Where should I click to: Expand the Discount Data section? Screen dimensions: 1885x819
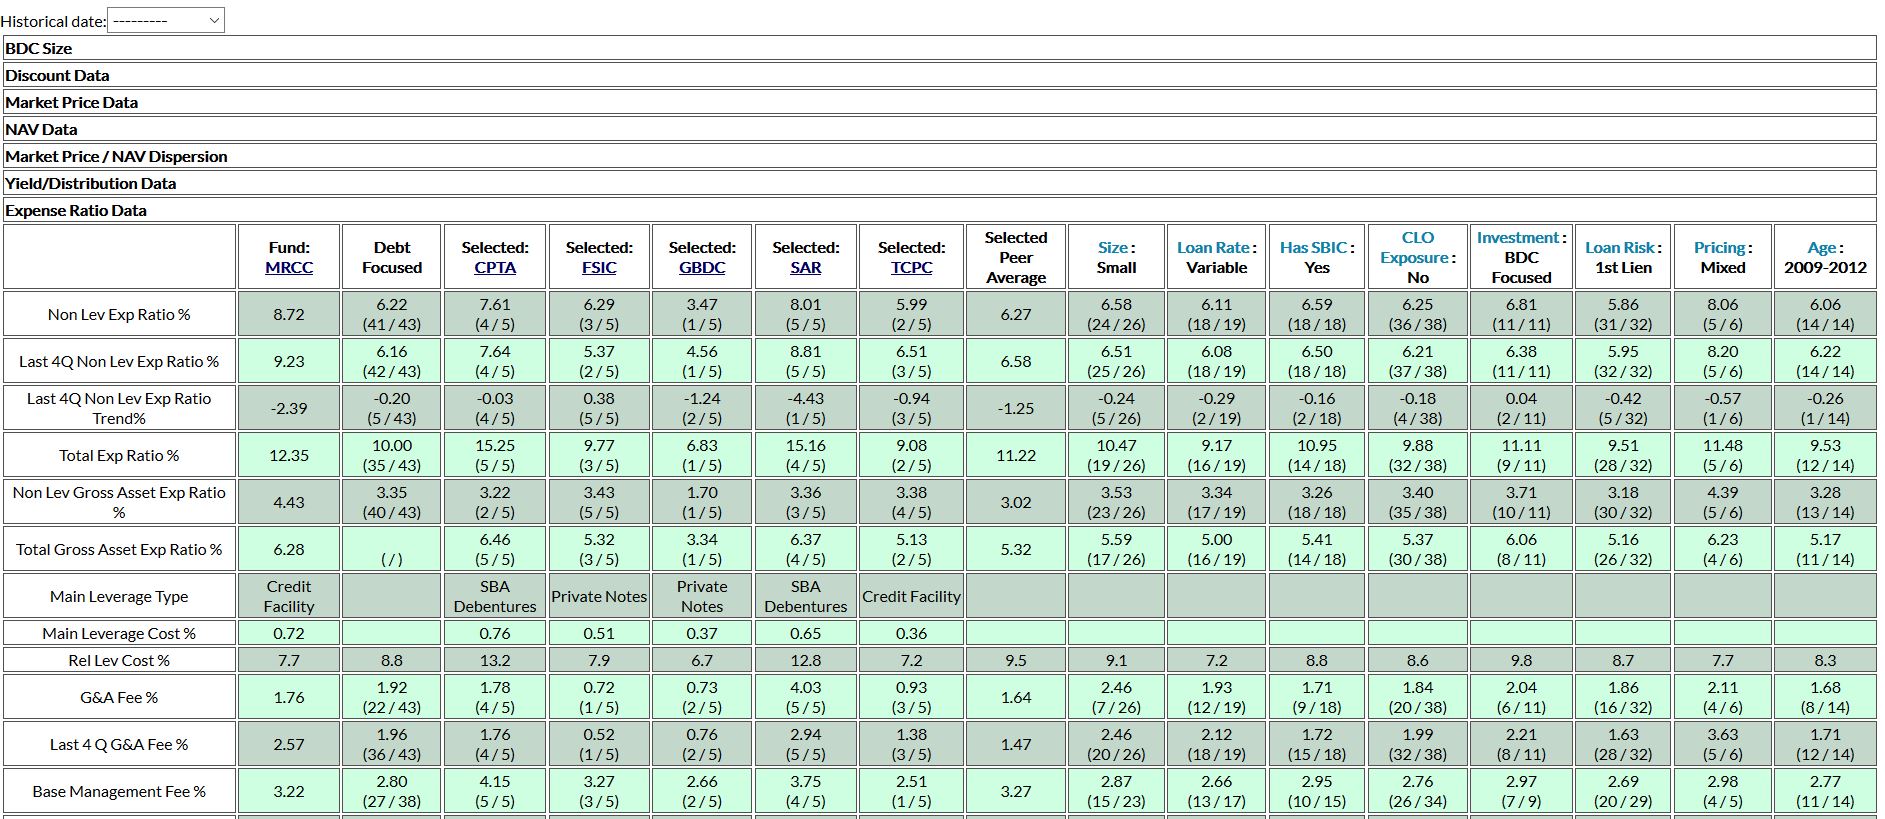[x=57, y=75]
